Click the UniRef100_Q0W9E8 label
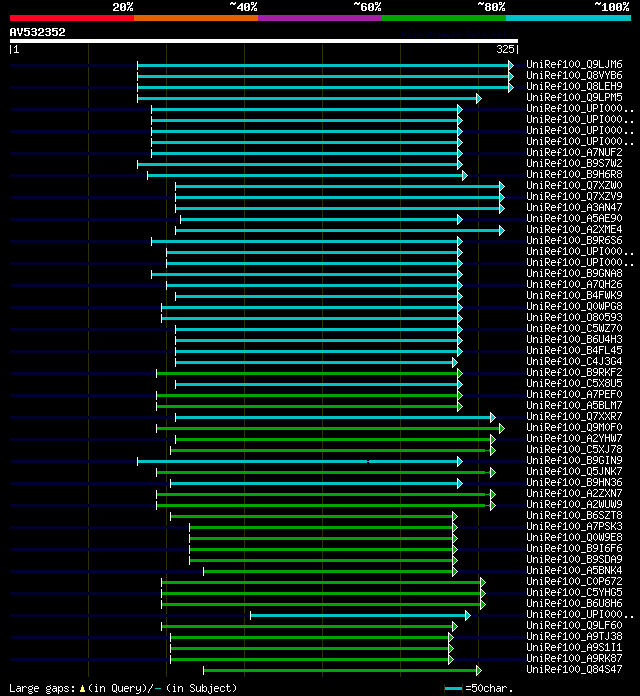 [x=574, y=537]
